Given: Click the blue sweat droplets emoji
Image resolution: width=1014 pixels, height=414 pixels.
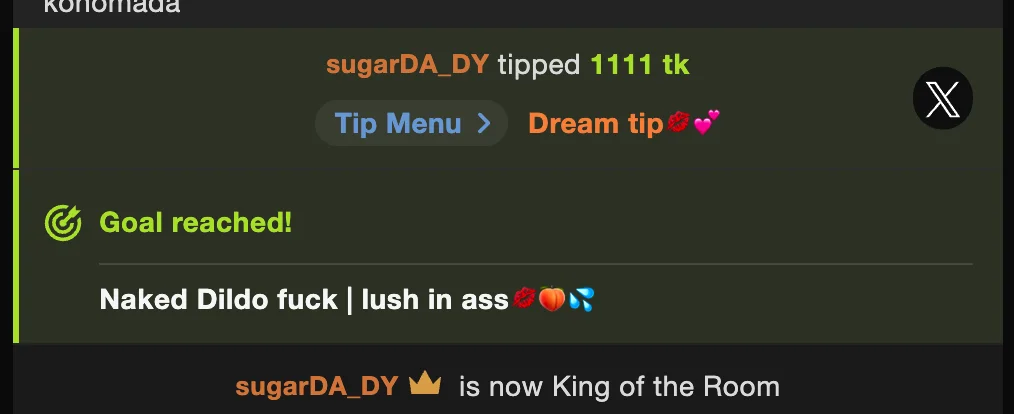Looking at the screenshot, I should pos(581,300).
